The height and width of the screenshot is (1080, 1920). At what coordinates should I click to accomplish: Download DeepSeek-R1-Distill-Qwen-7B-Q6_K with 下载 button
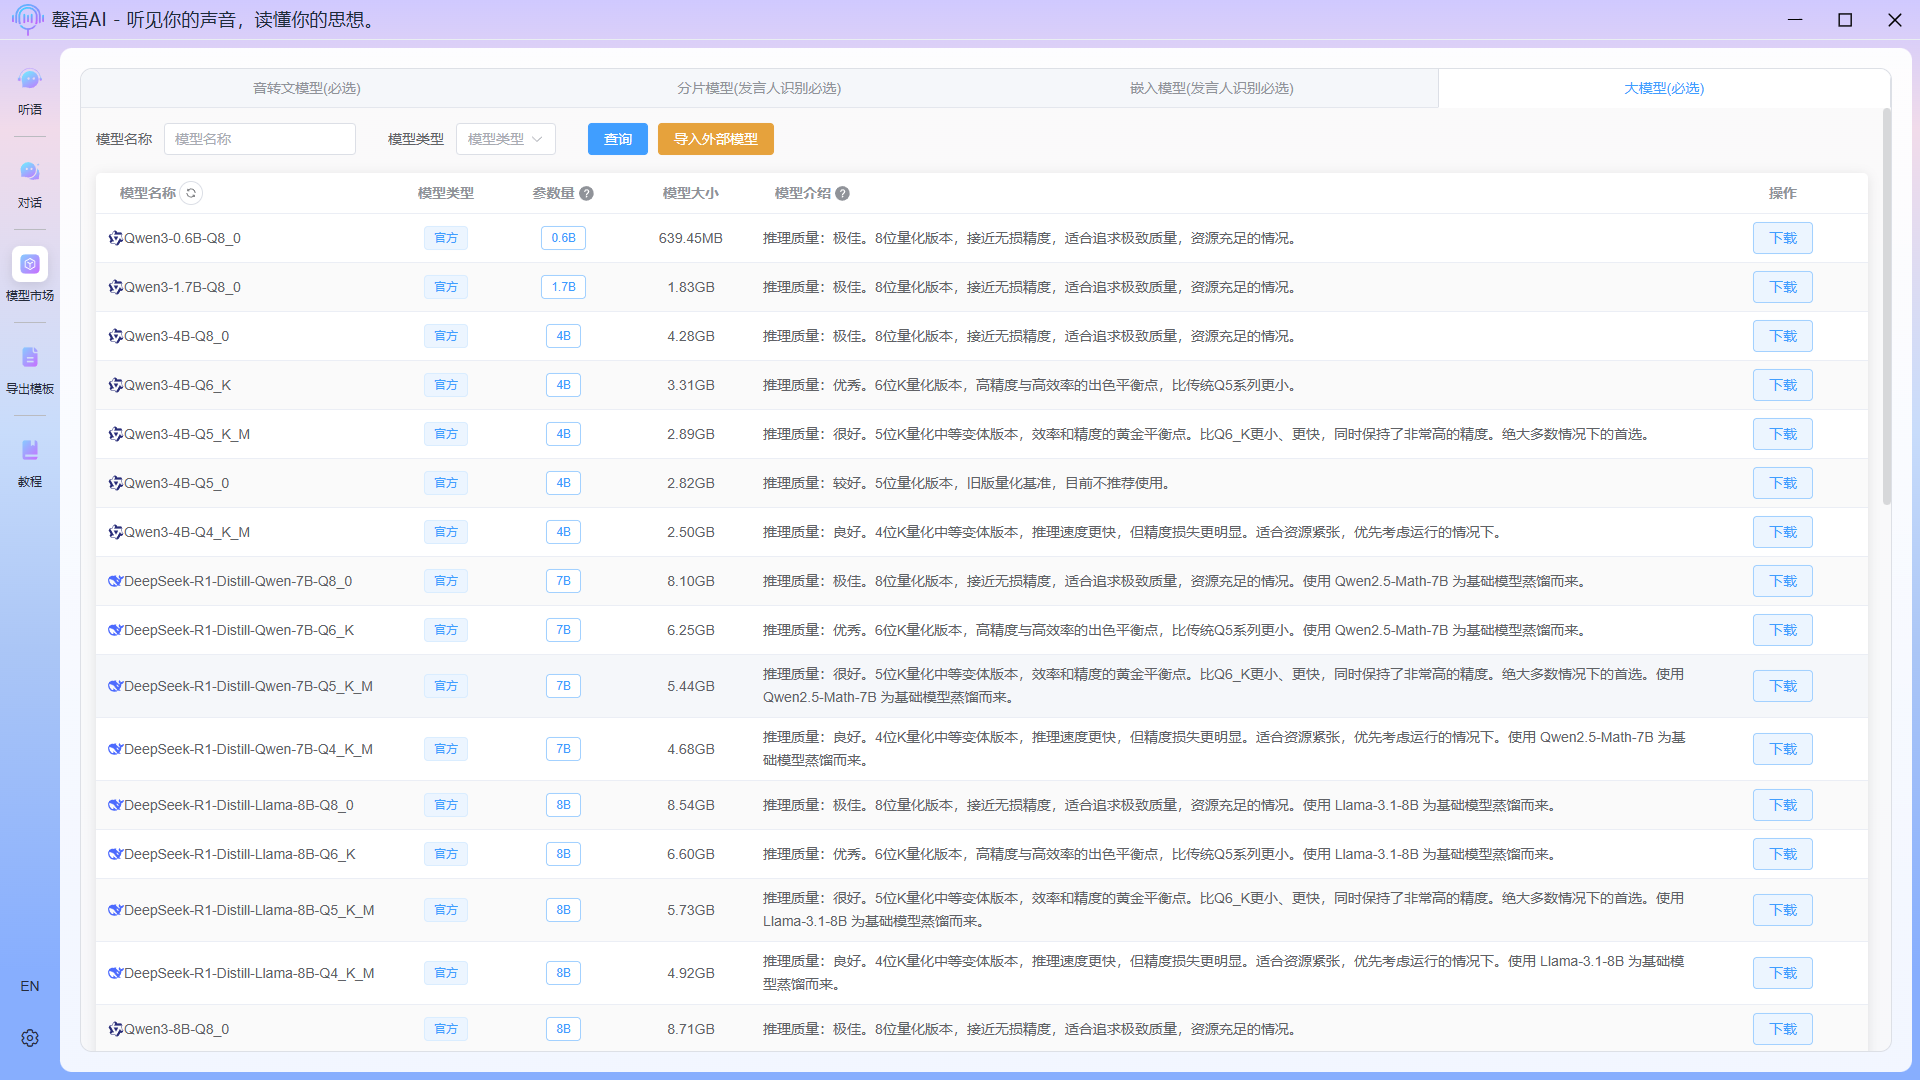1783,630
